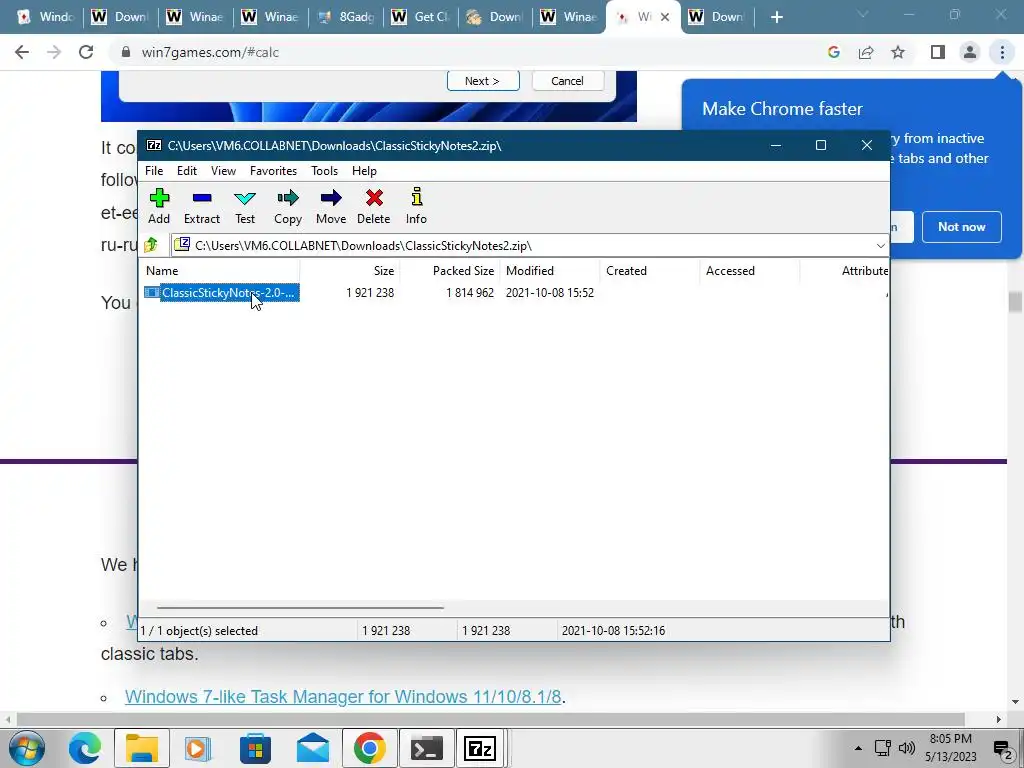The height and width of the screenshot is (768, 1024).
Task: Reload the page in Chrome
Action: coord(86,52)
